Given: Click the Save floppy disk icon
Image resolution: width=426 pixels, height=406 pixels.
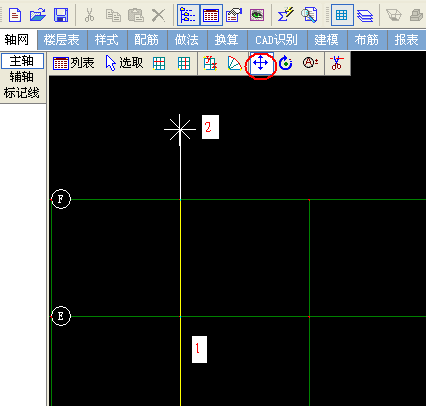Looking at the screenshot, I should click(x=61, y=15).
